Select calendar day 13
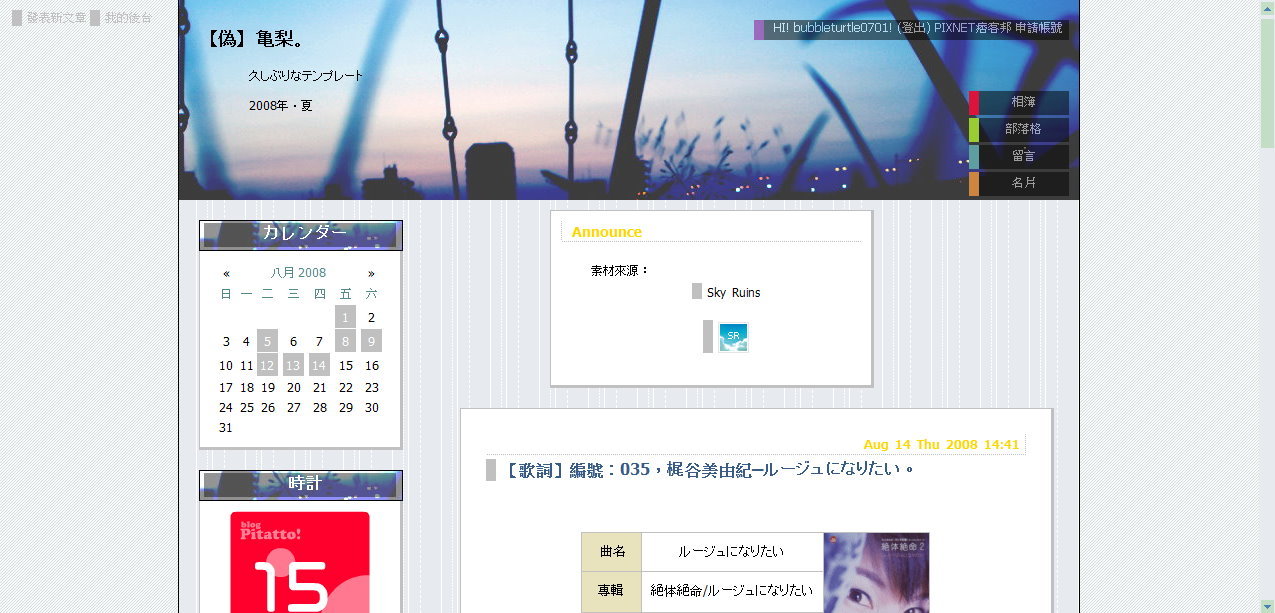The height and width of the screenshot is (613, 1275). 293,365
